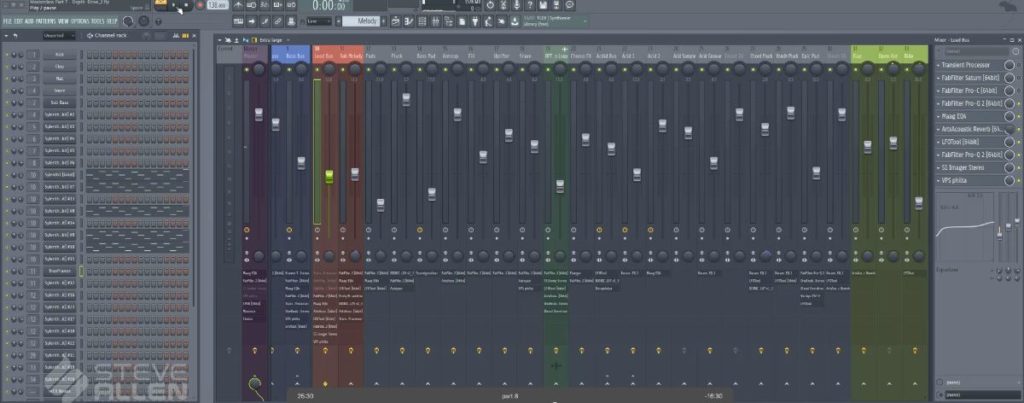Click the Sub Bass channel button

[x=59, y=103]
